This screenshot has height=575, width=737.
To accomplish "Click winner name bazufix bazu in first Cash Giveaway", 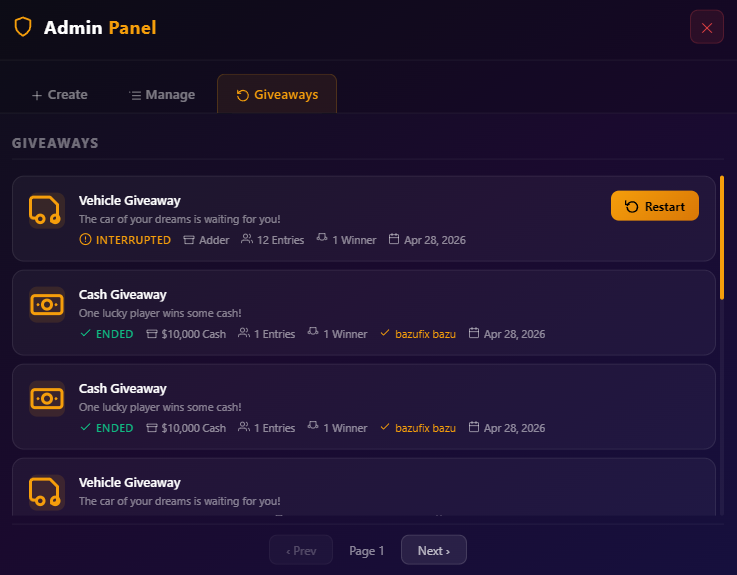I will pyautogui.click(x=425, y=334).
